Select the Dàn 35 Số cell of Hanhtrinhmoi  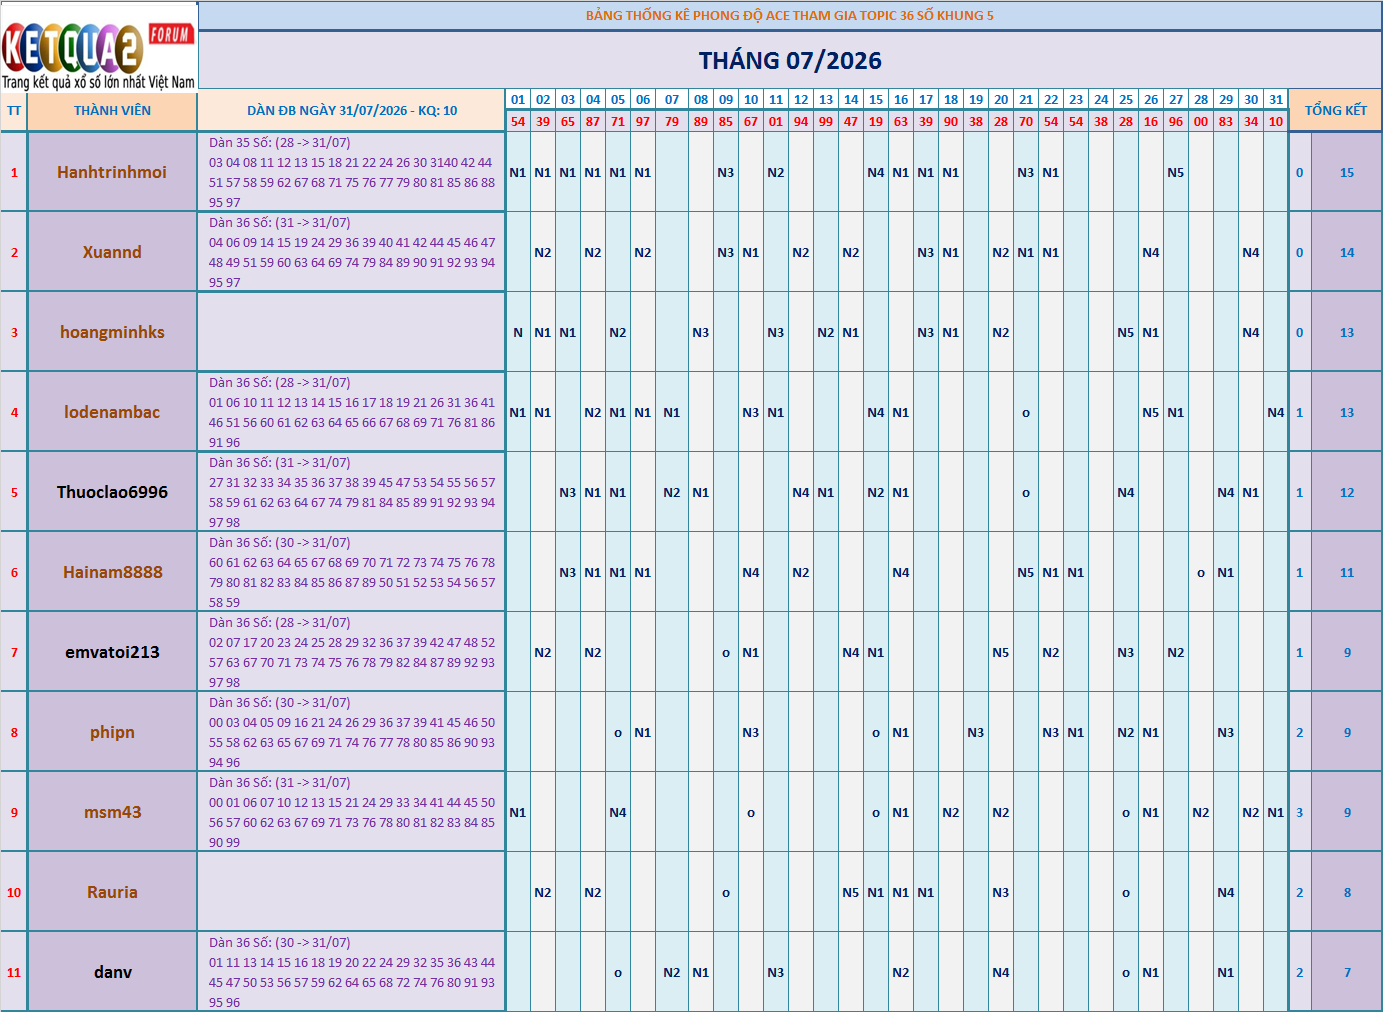(x=352, y=172)
